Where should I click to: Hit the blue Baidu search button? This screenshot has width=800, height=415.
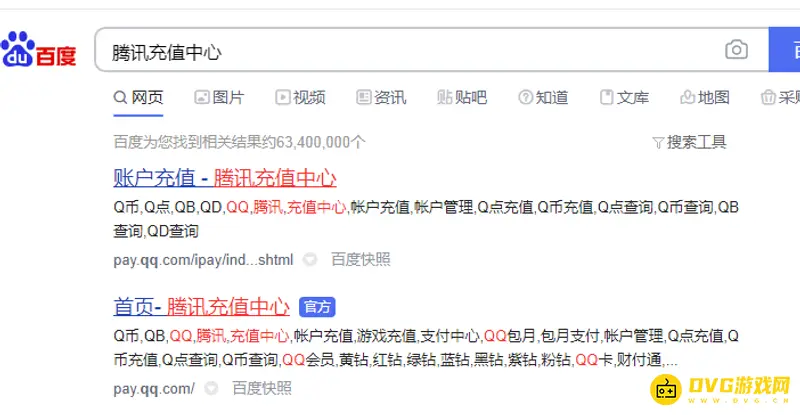click(785, 50)
